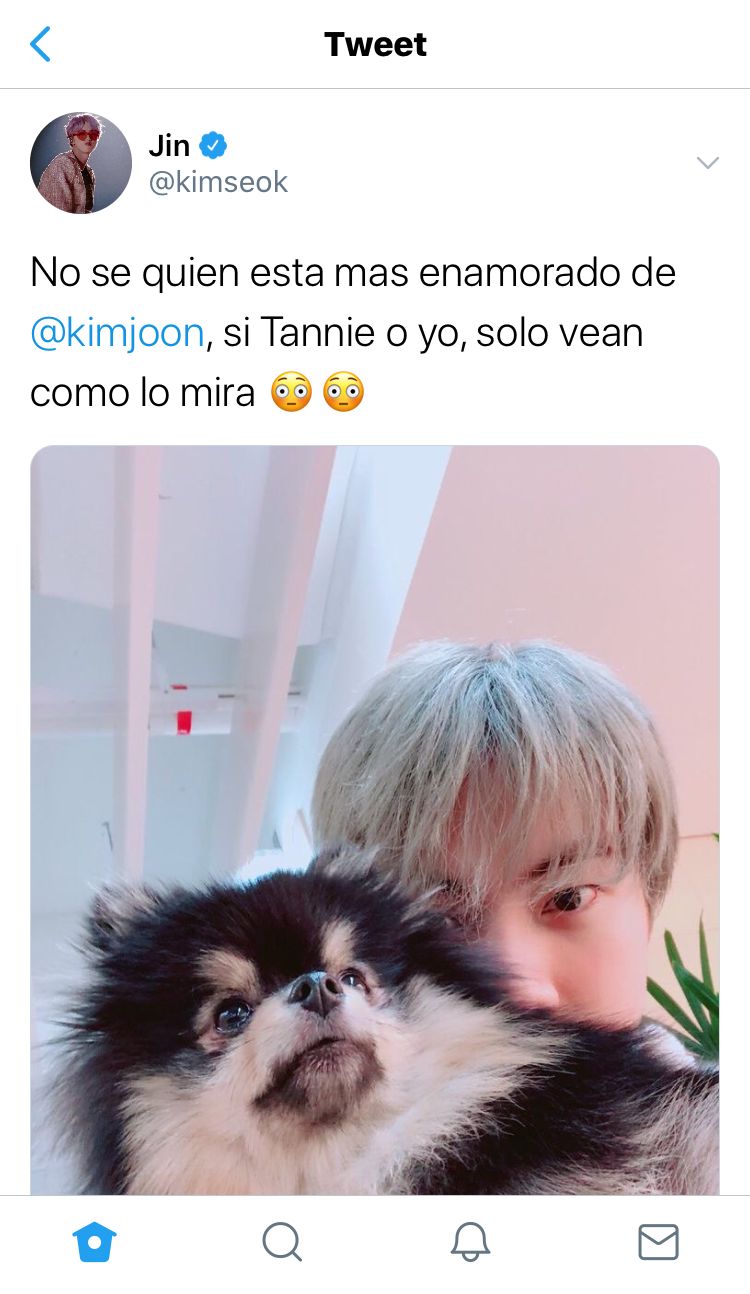Tap the display name Jin
750x1294 pixels.
point(169,146)
